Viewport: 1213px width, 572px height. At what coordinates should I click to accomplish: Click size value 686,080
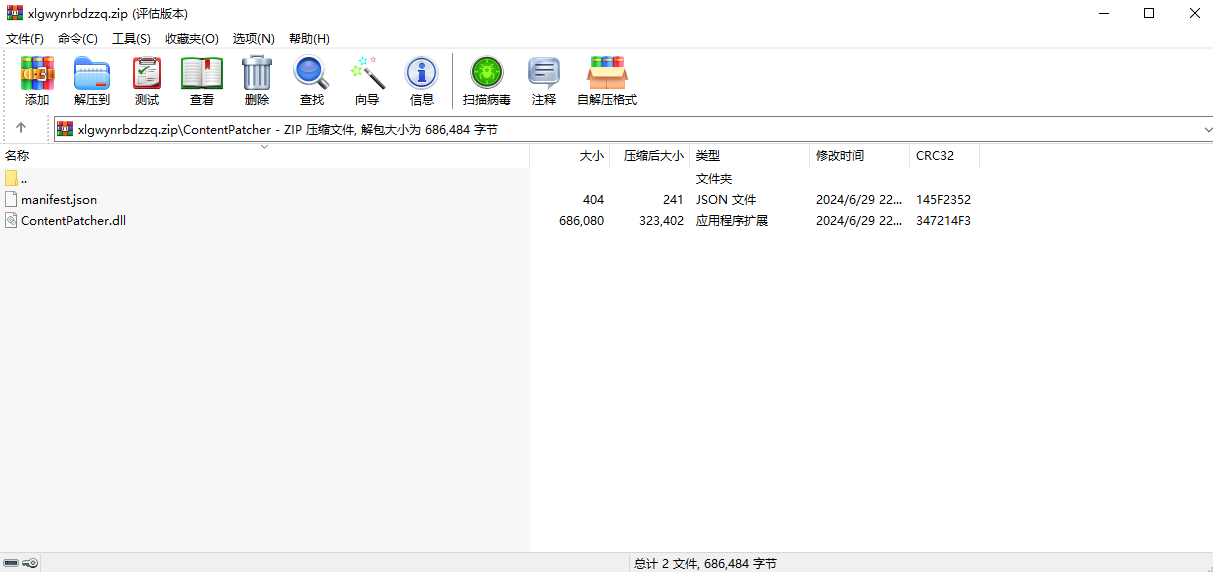click(x=581, y=220)
